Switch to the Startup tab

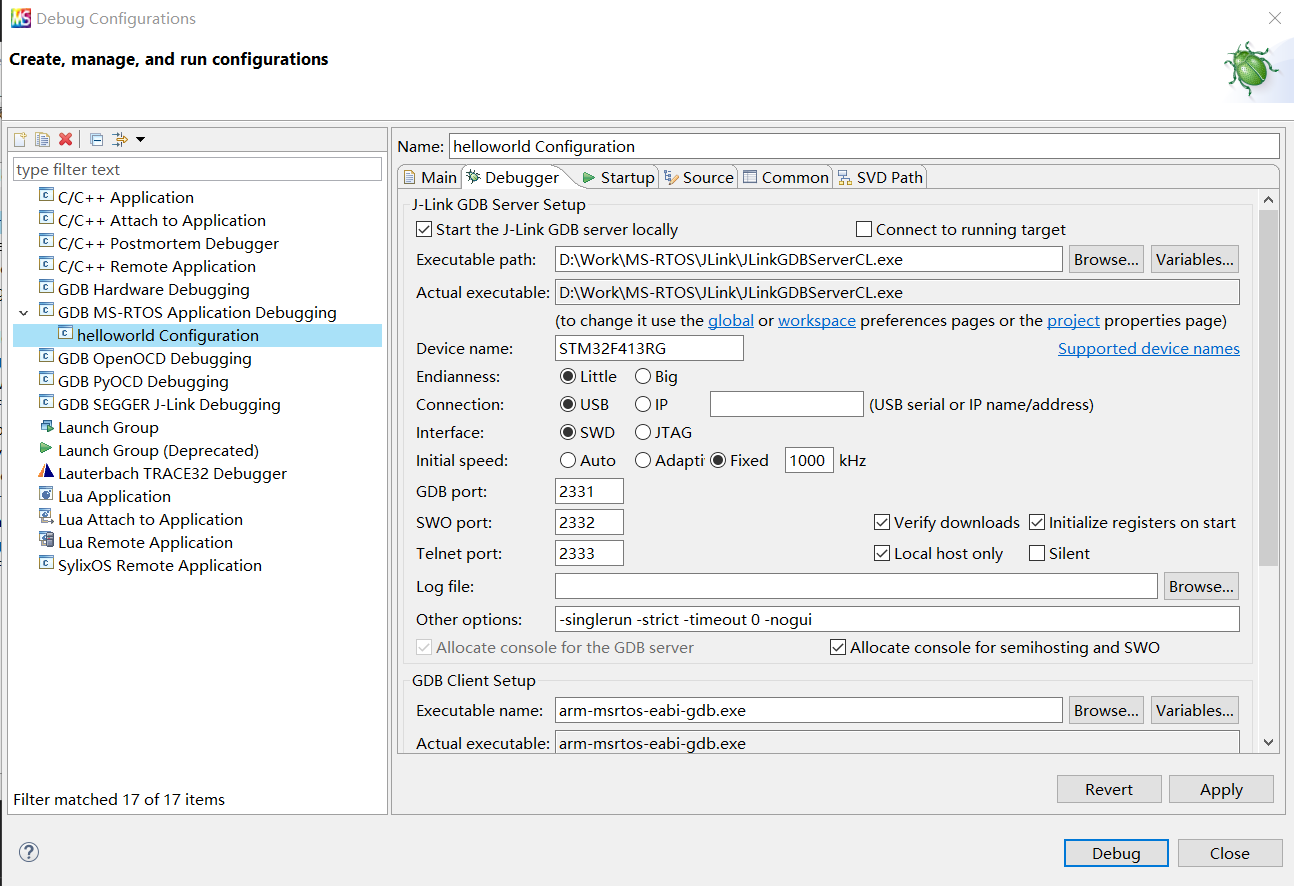point(617,178)
